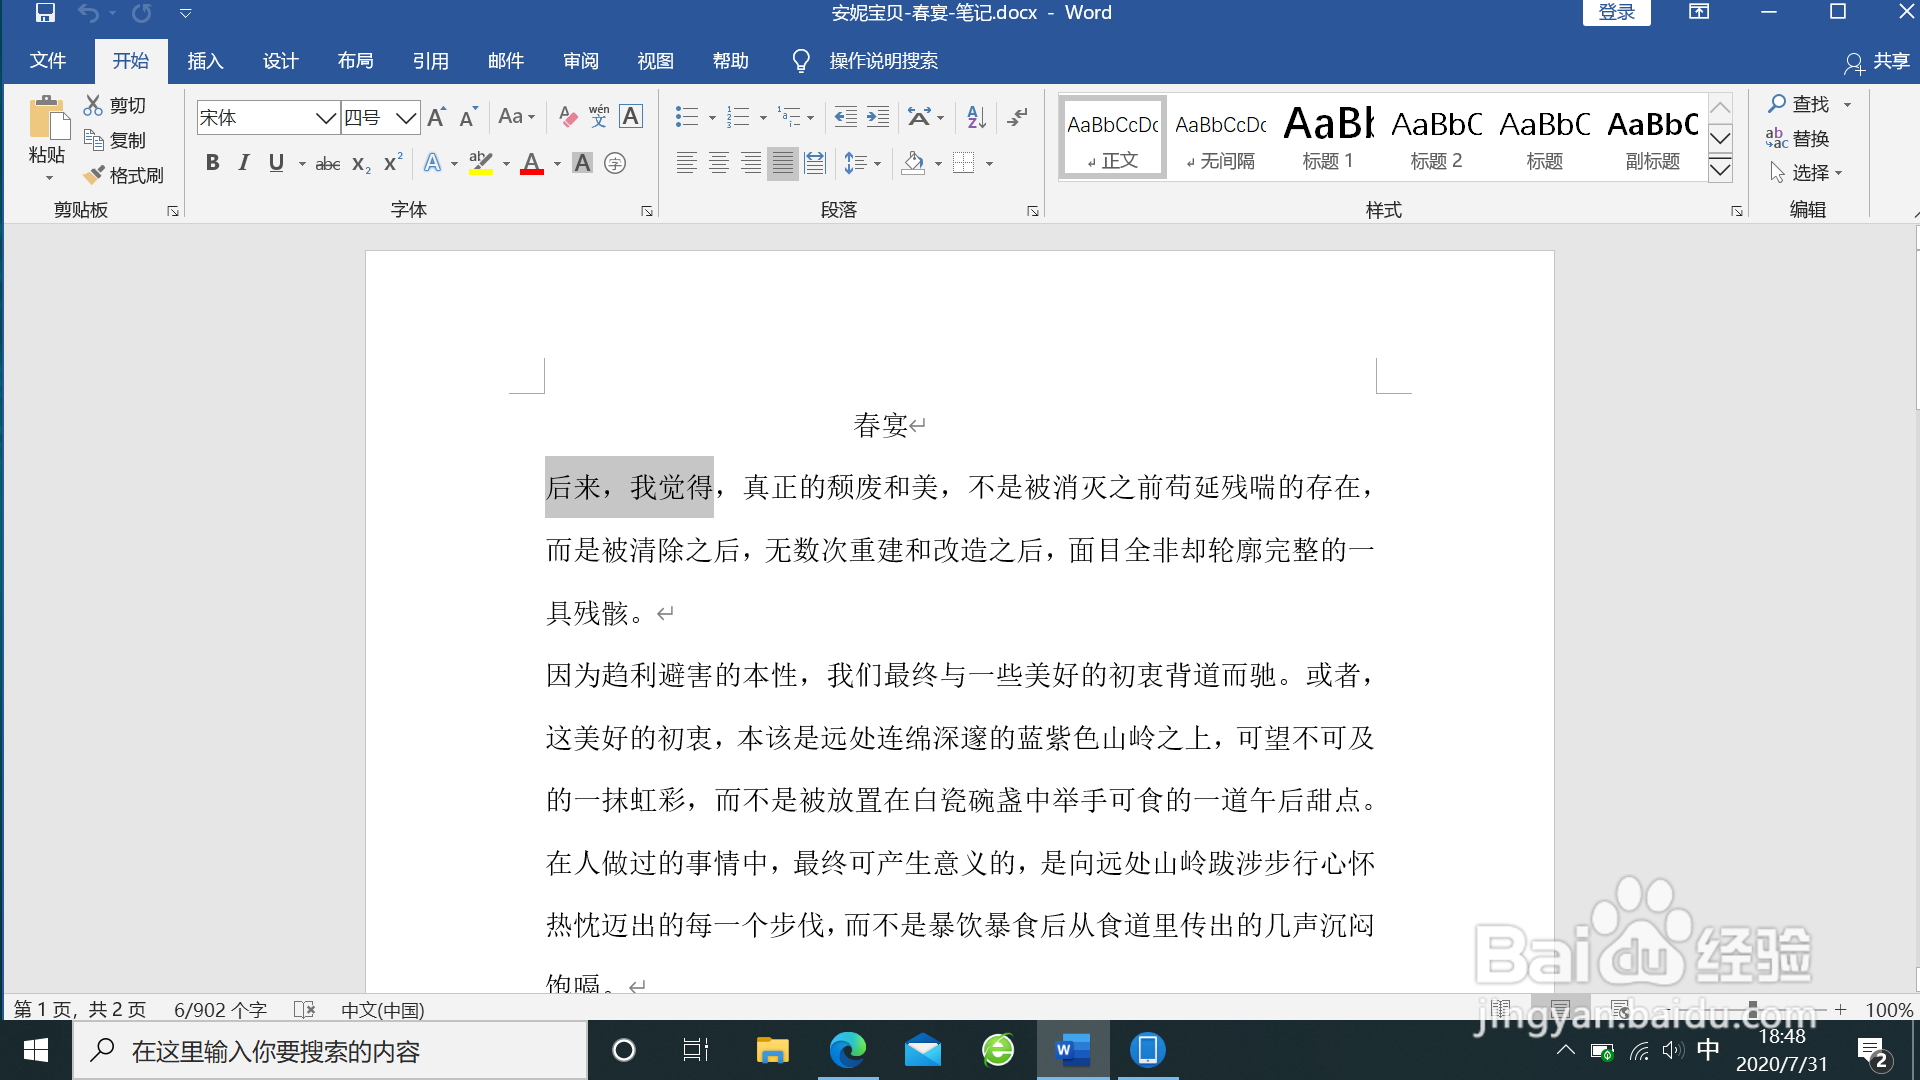The height and width of the screenshot is (1080, 1920).
Task: Switch to the Layout (布局) tab
Action: (356, 61)
